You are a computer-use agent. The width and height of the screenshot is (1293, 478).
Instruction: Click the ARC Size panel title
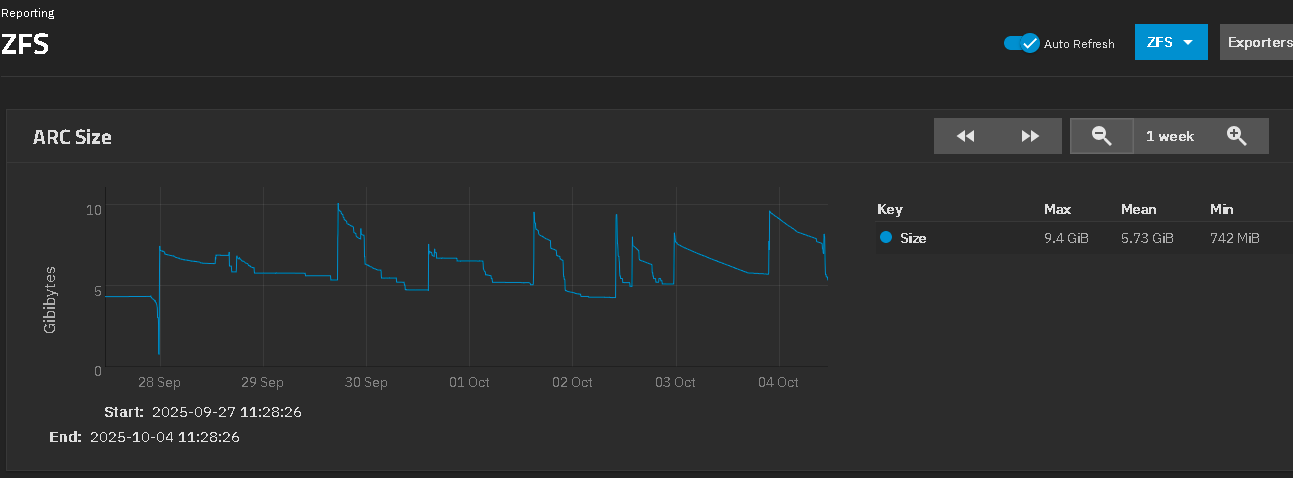pyautogui.click(x=72, y=137)
